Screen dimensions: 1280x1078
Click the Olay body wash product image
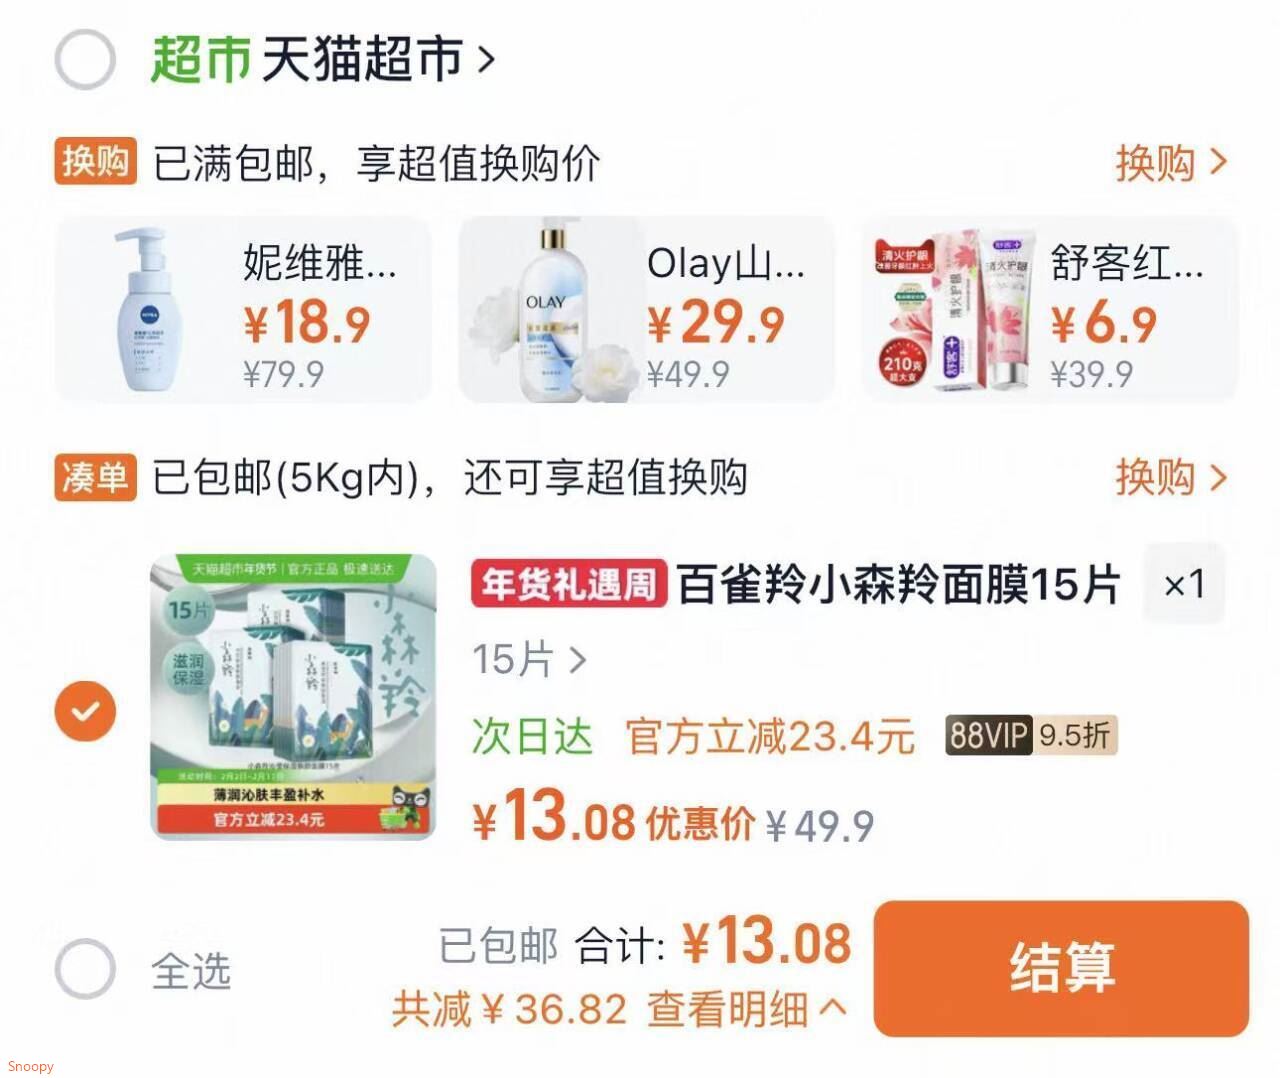[552, 310]
